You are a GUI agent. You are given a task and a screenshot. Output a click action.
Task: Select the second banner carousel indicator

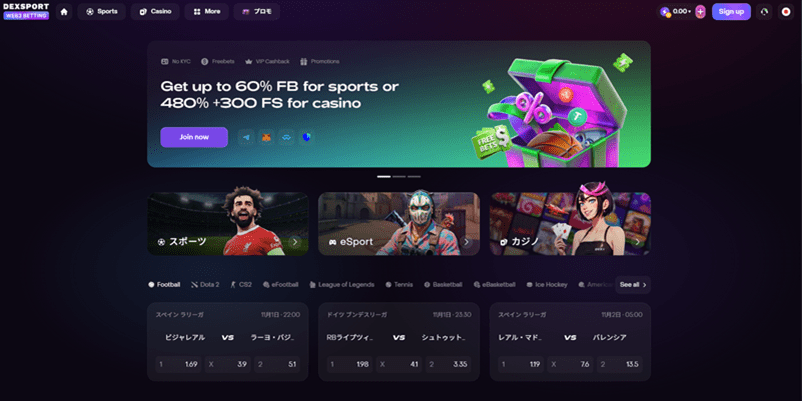(399, 176)
